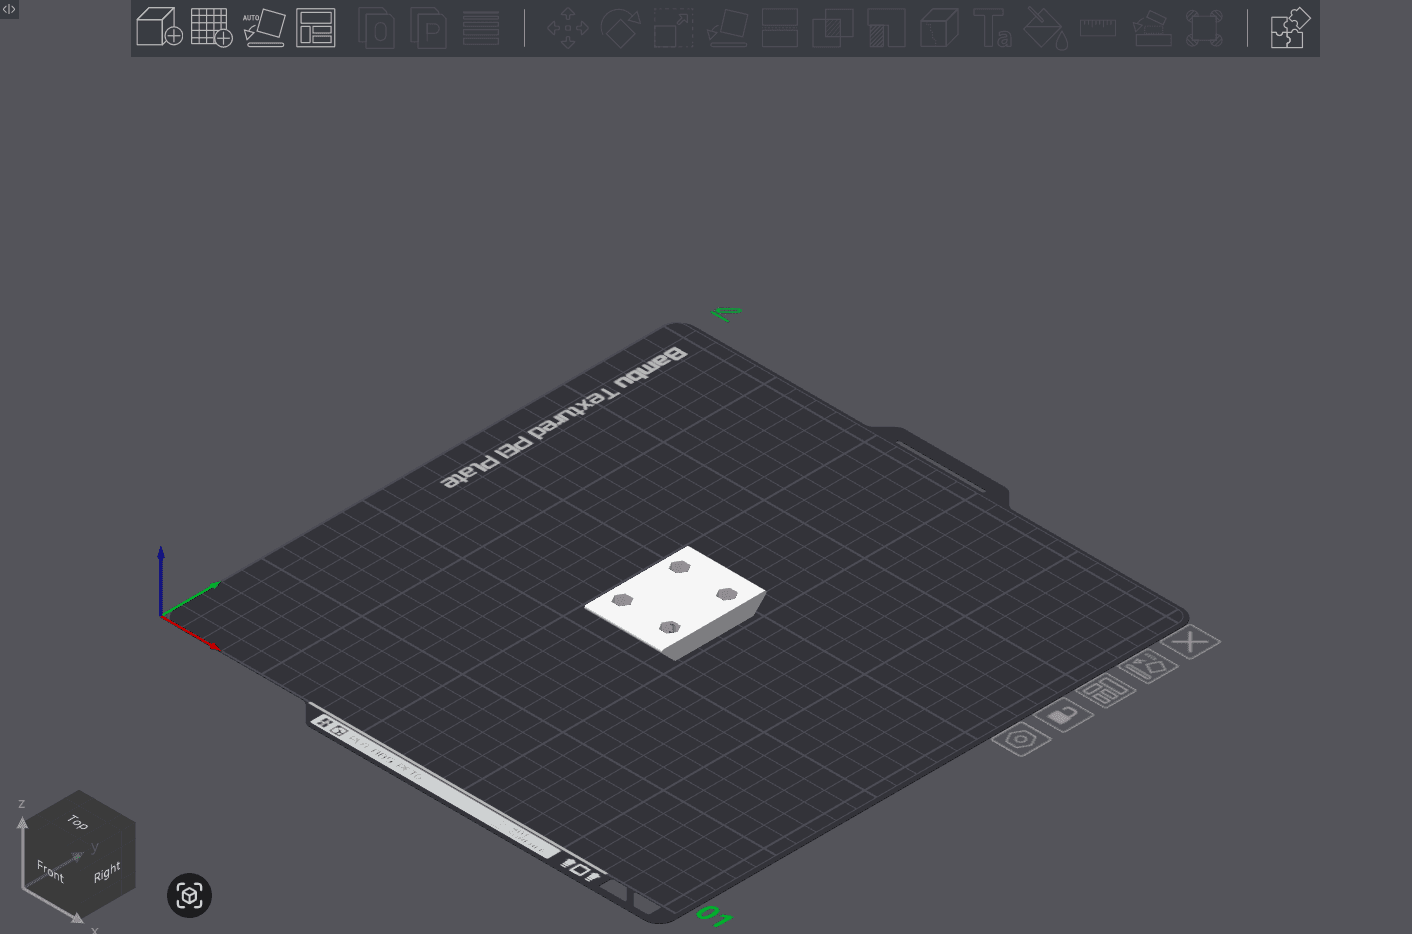The width and height of the screenshot is (1412, 934).
Task: Toggle the plate lock
Action: (x=1065, y=715)
